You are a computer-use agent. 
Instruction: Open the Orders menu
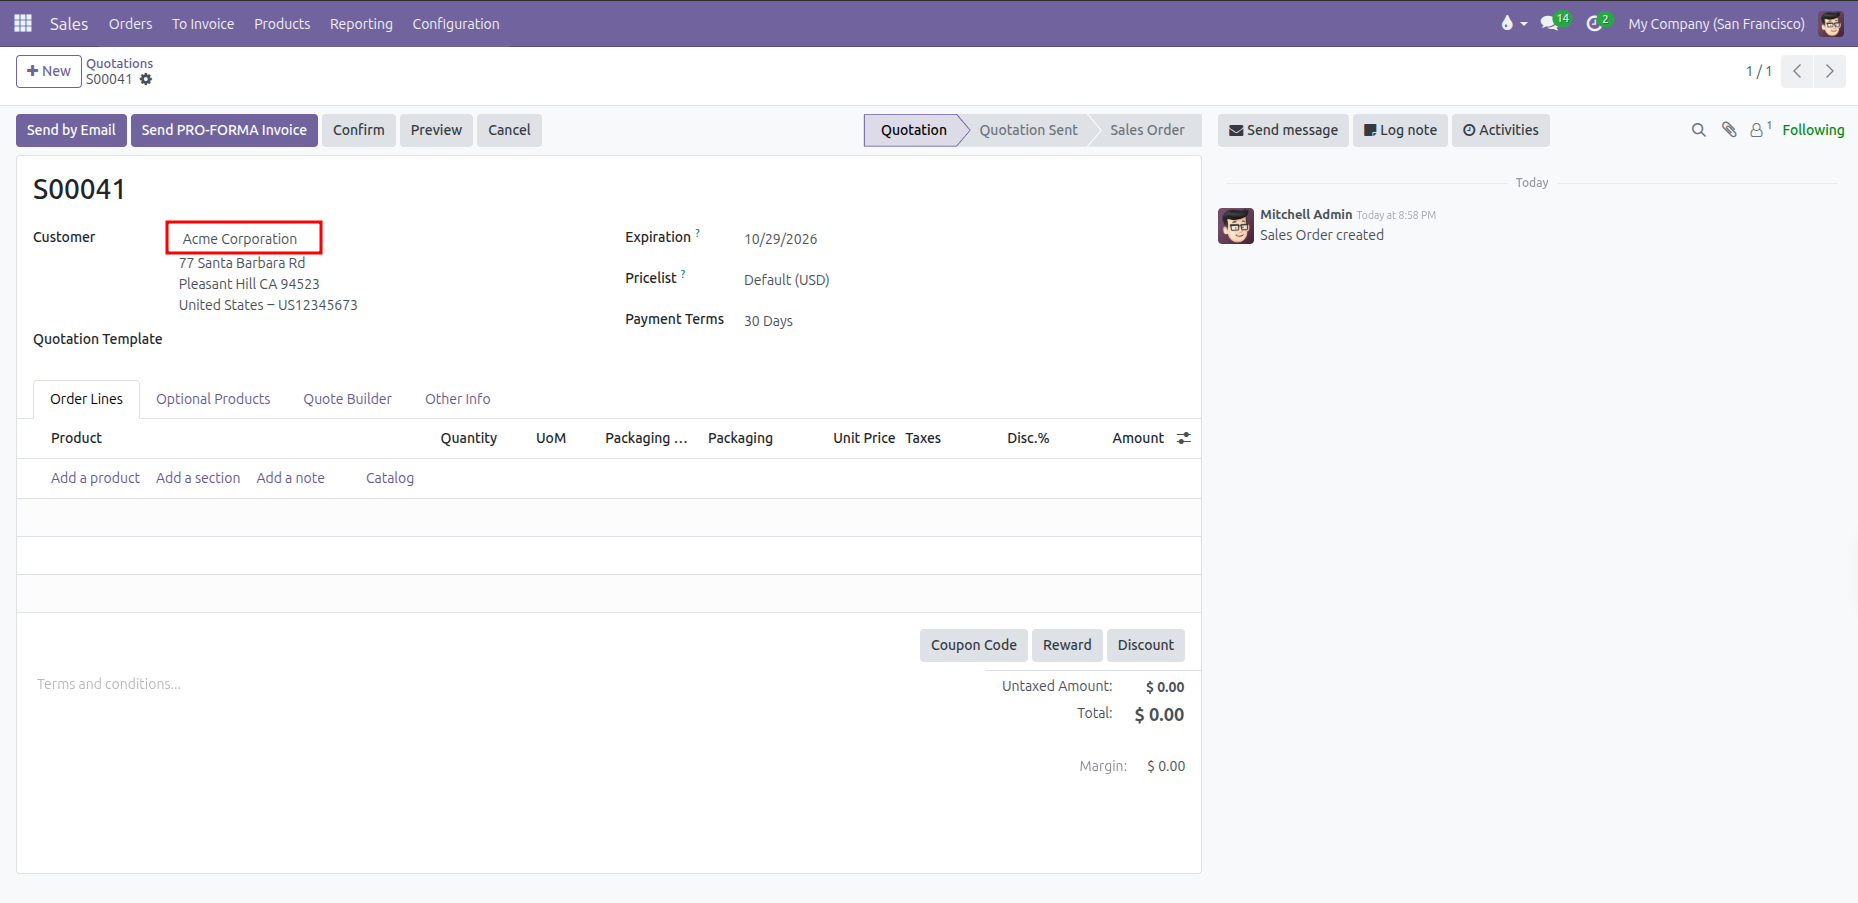[x=131, y=24]
